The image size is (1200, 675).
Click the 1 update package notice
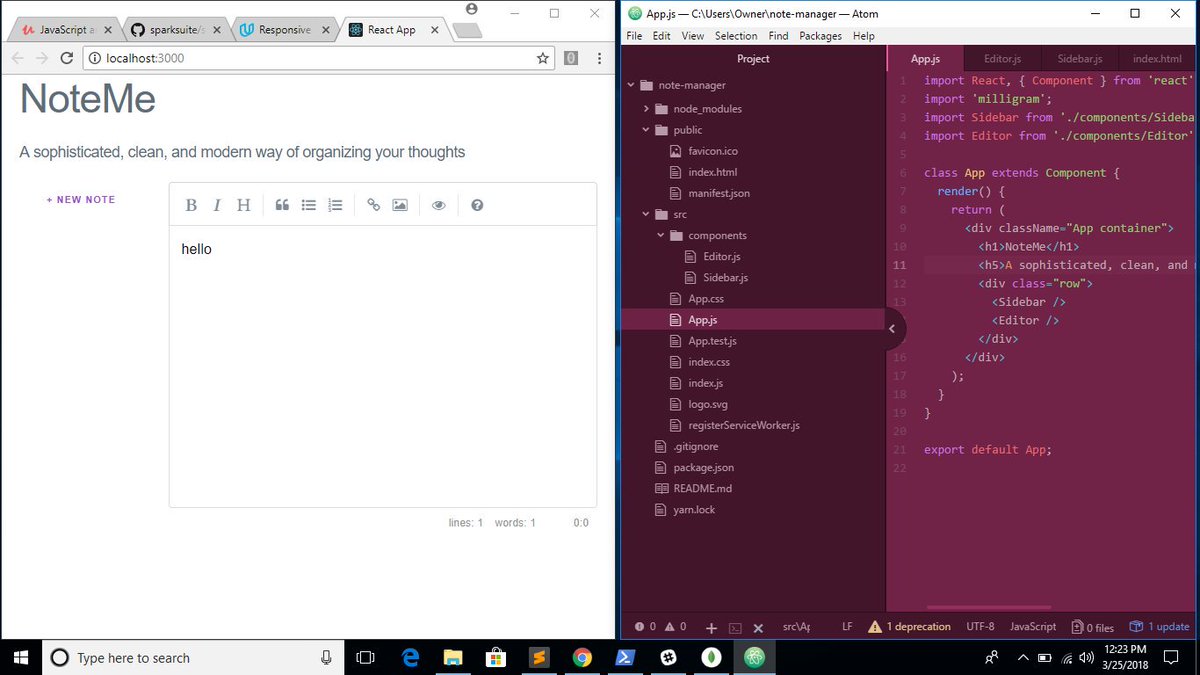tap(1159, 627)
